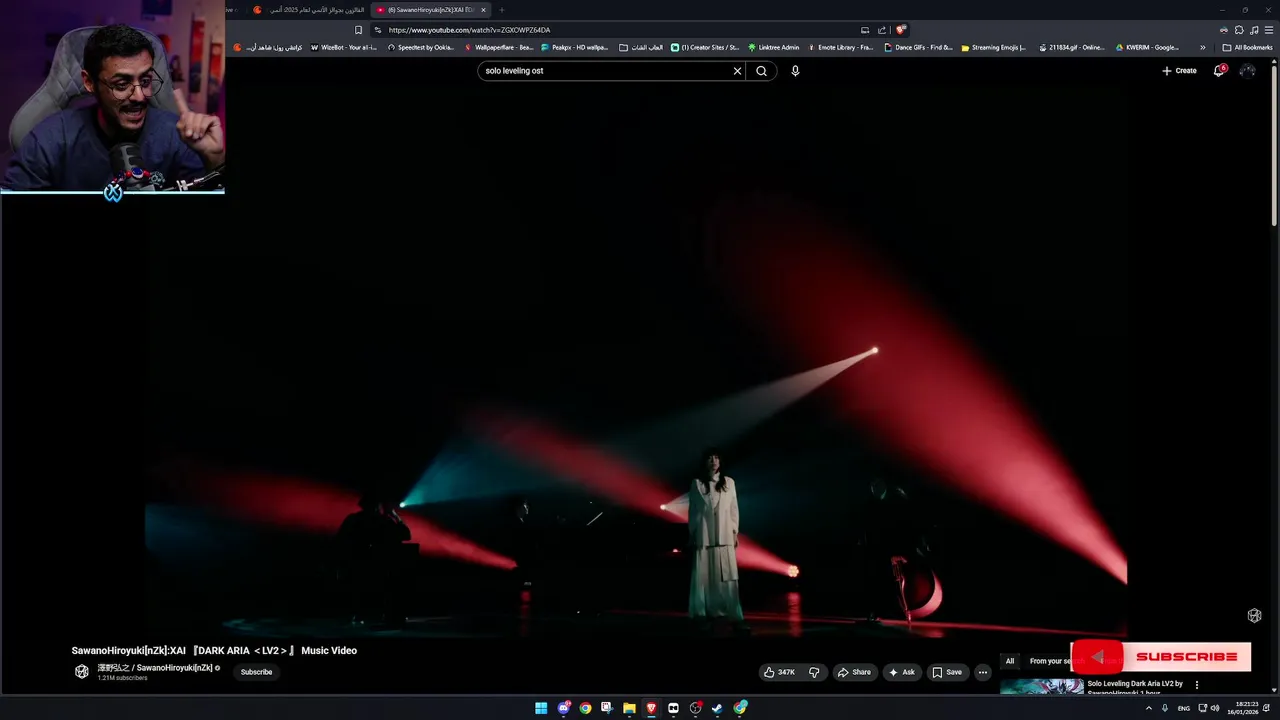This screenshot has width=1280, height=720.
Task: Subscribe to the SawanoHiroyuki[nZk] channel
Action: tap(256, 672)
